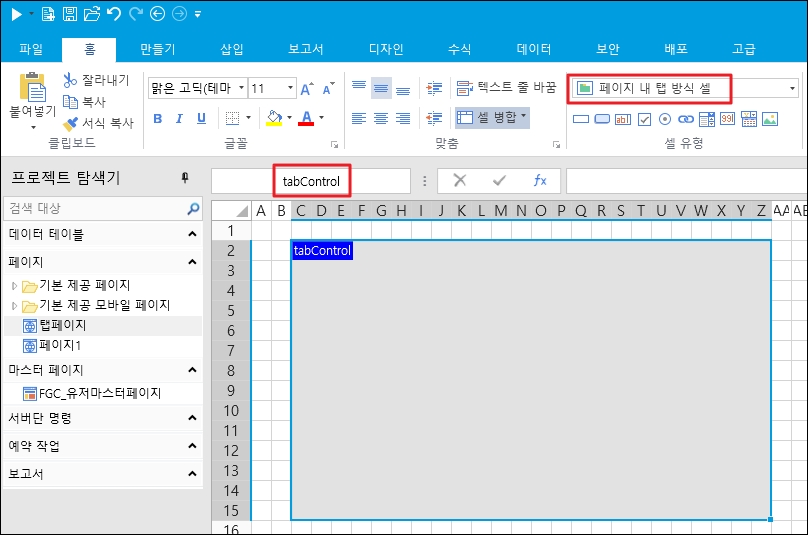Switch to the 데이터 (Data) ribbon tab

(x=534, y=49)
